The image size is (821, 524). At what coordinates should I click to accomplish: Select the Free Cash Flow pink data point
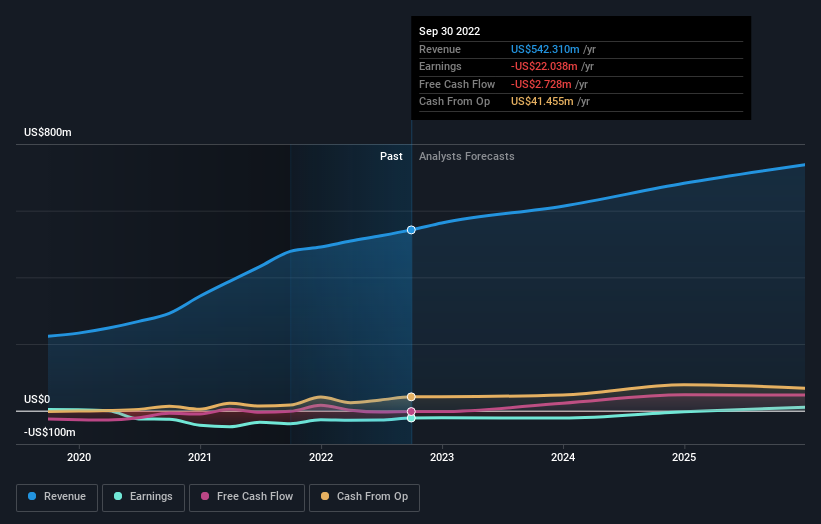tap(411, 411)
